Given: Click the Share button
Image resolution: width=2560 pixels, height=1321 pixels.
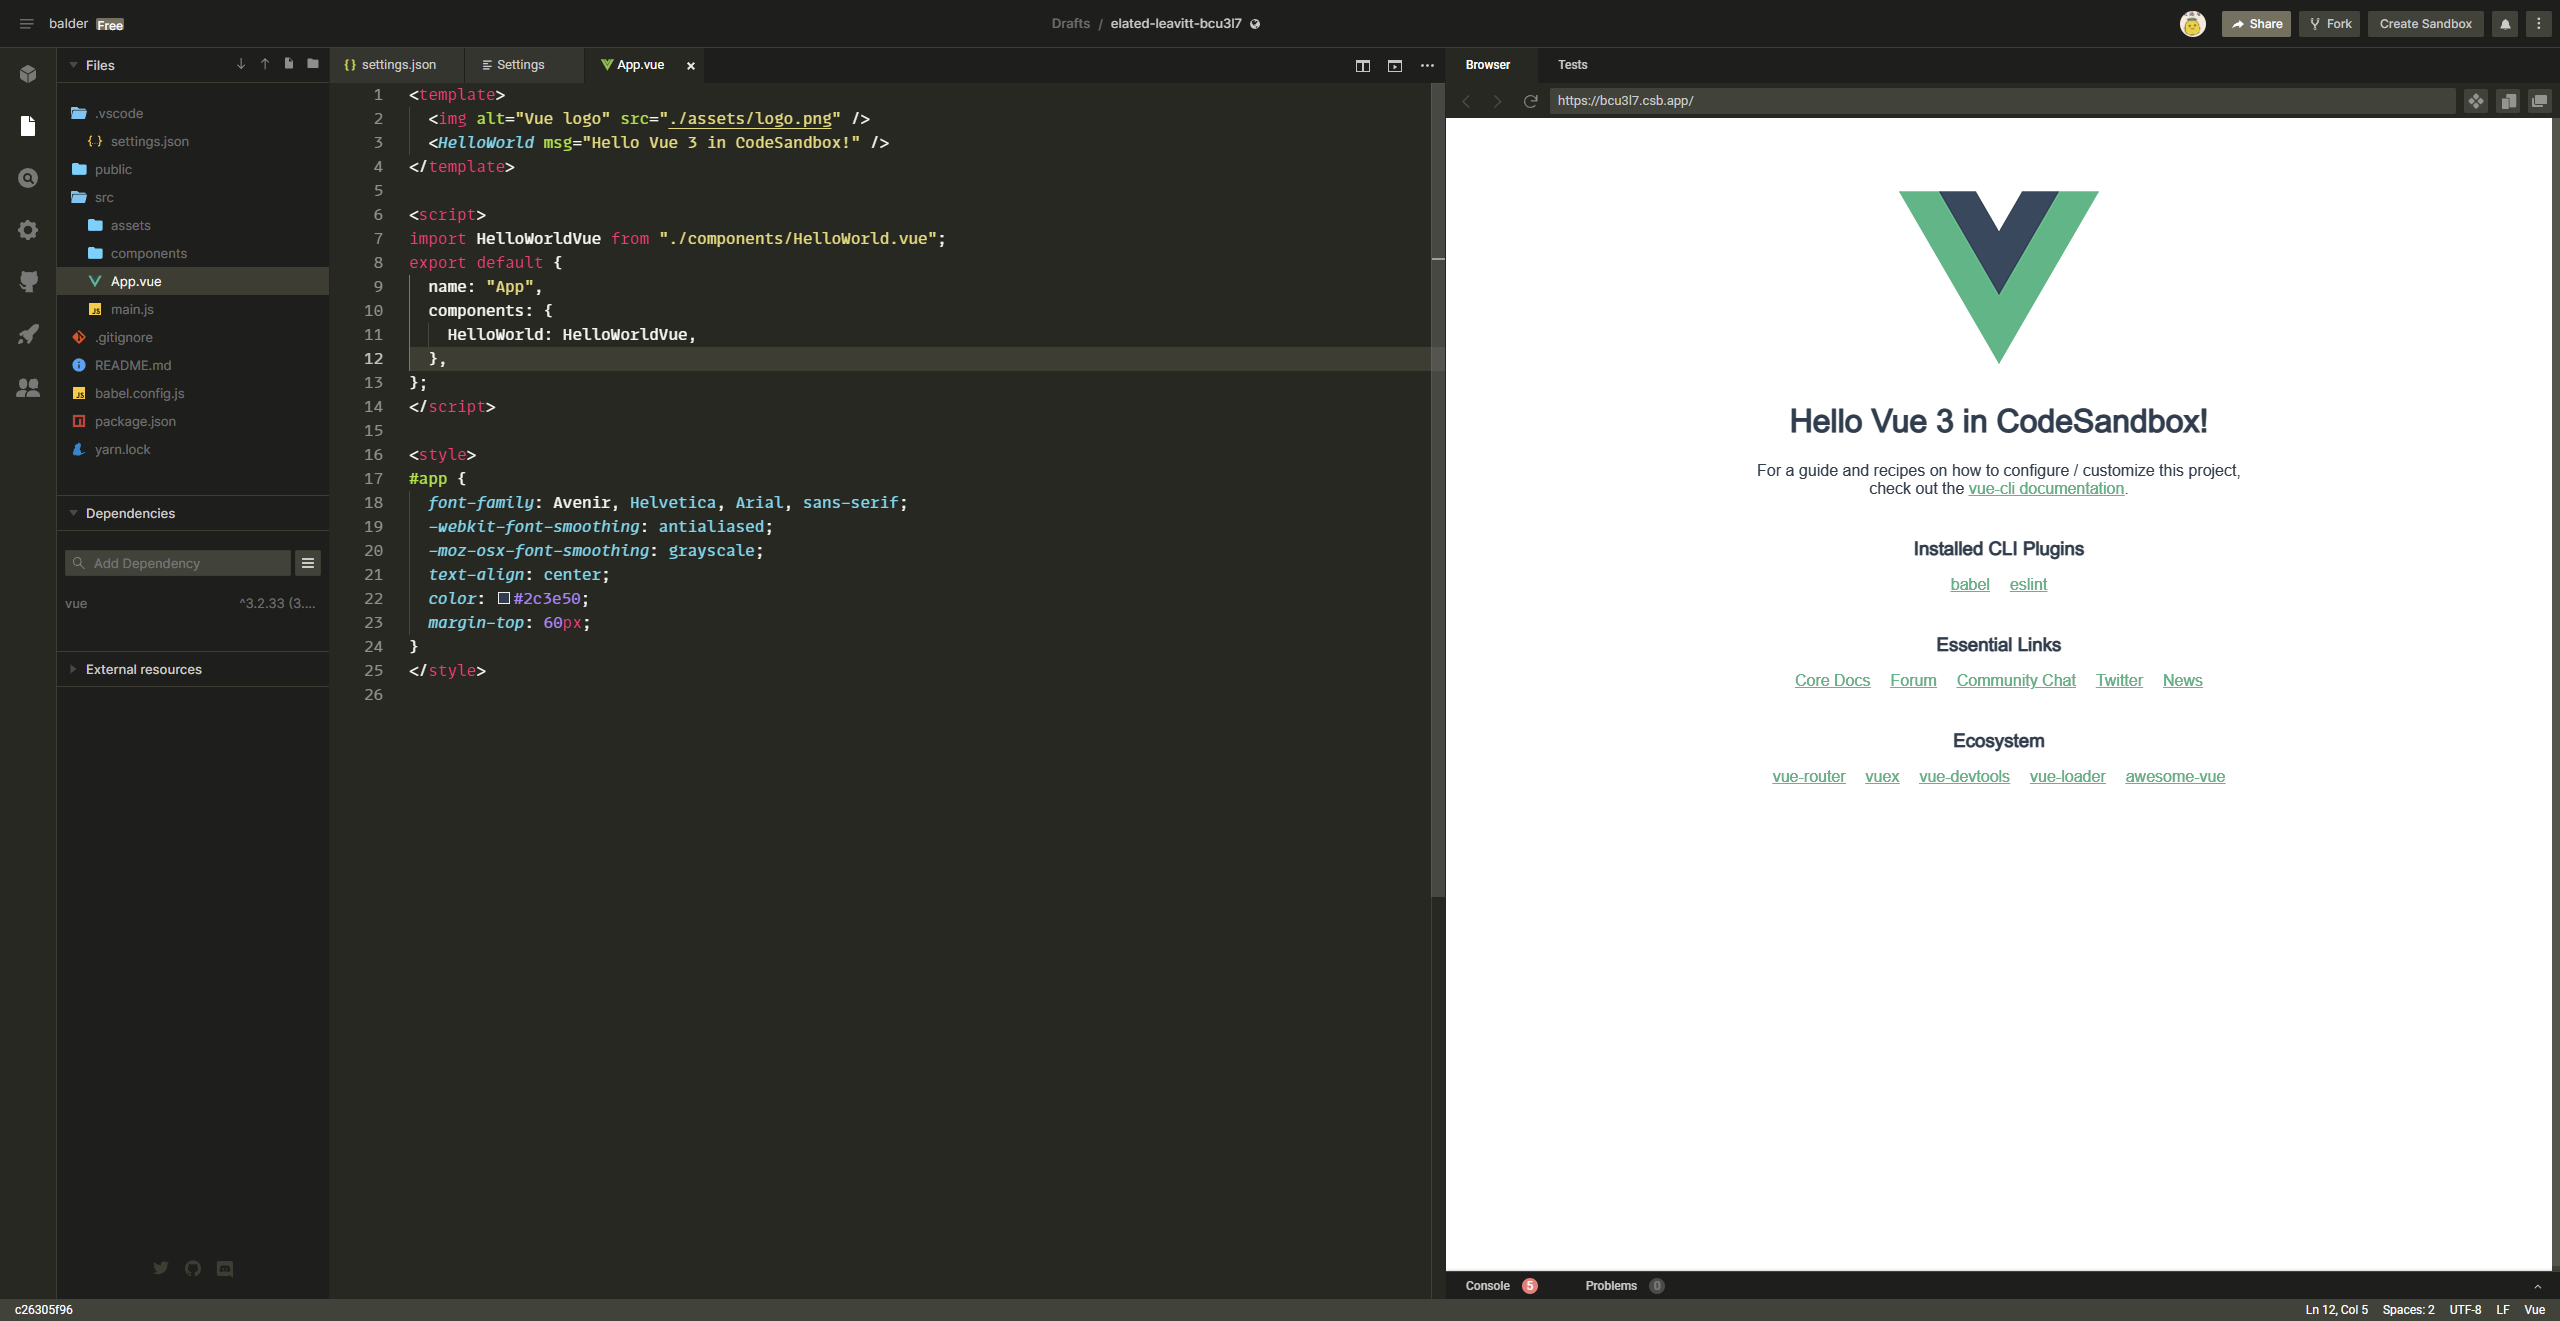Looking at the screenshot, I should [2256, 24].
